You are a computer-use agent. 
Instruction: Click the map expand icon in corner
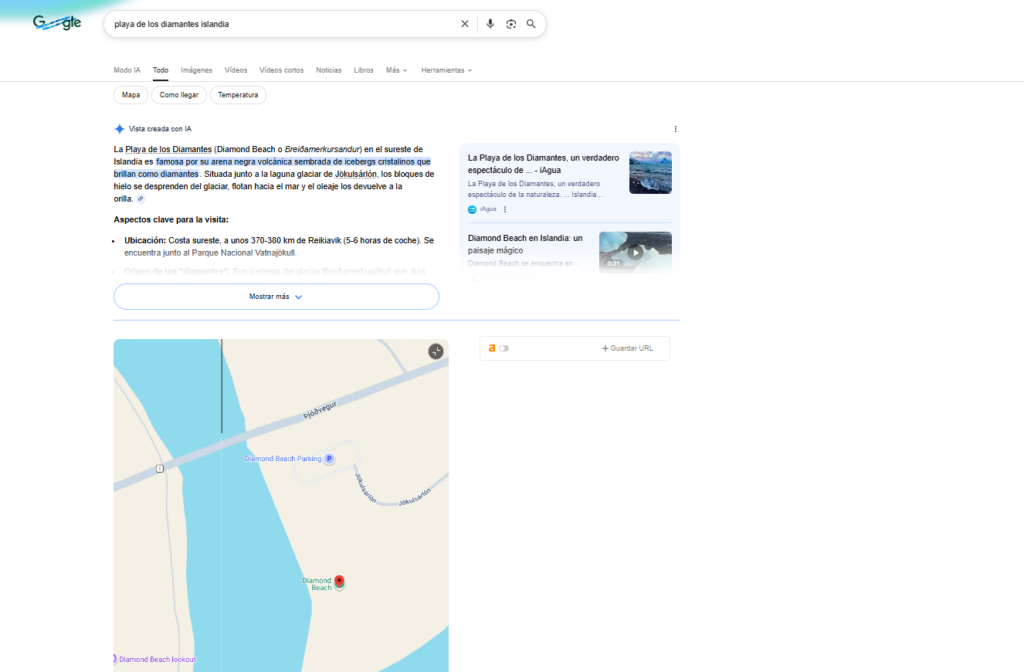pos(436,351)
